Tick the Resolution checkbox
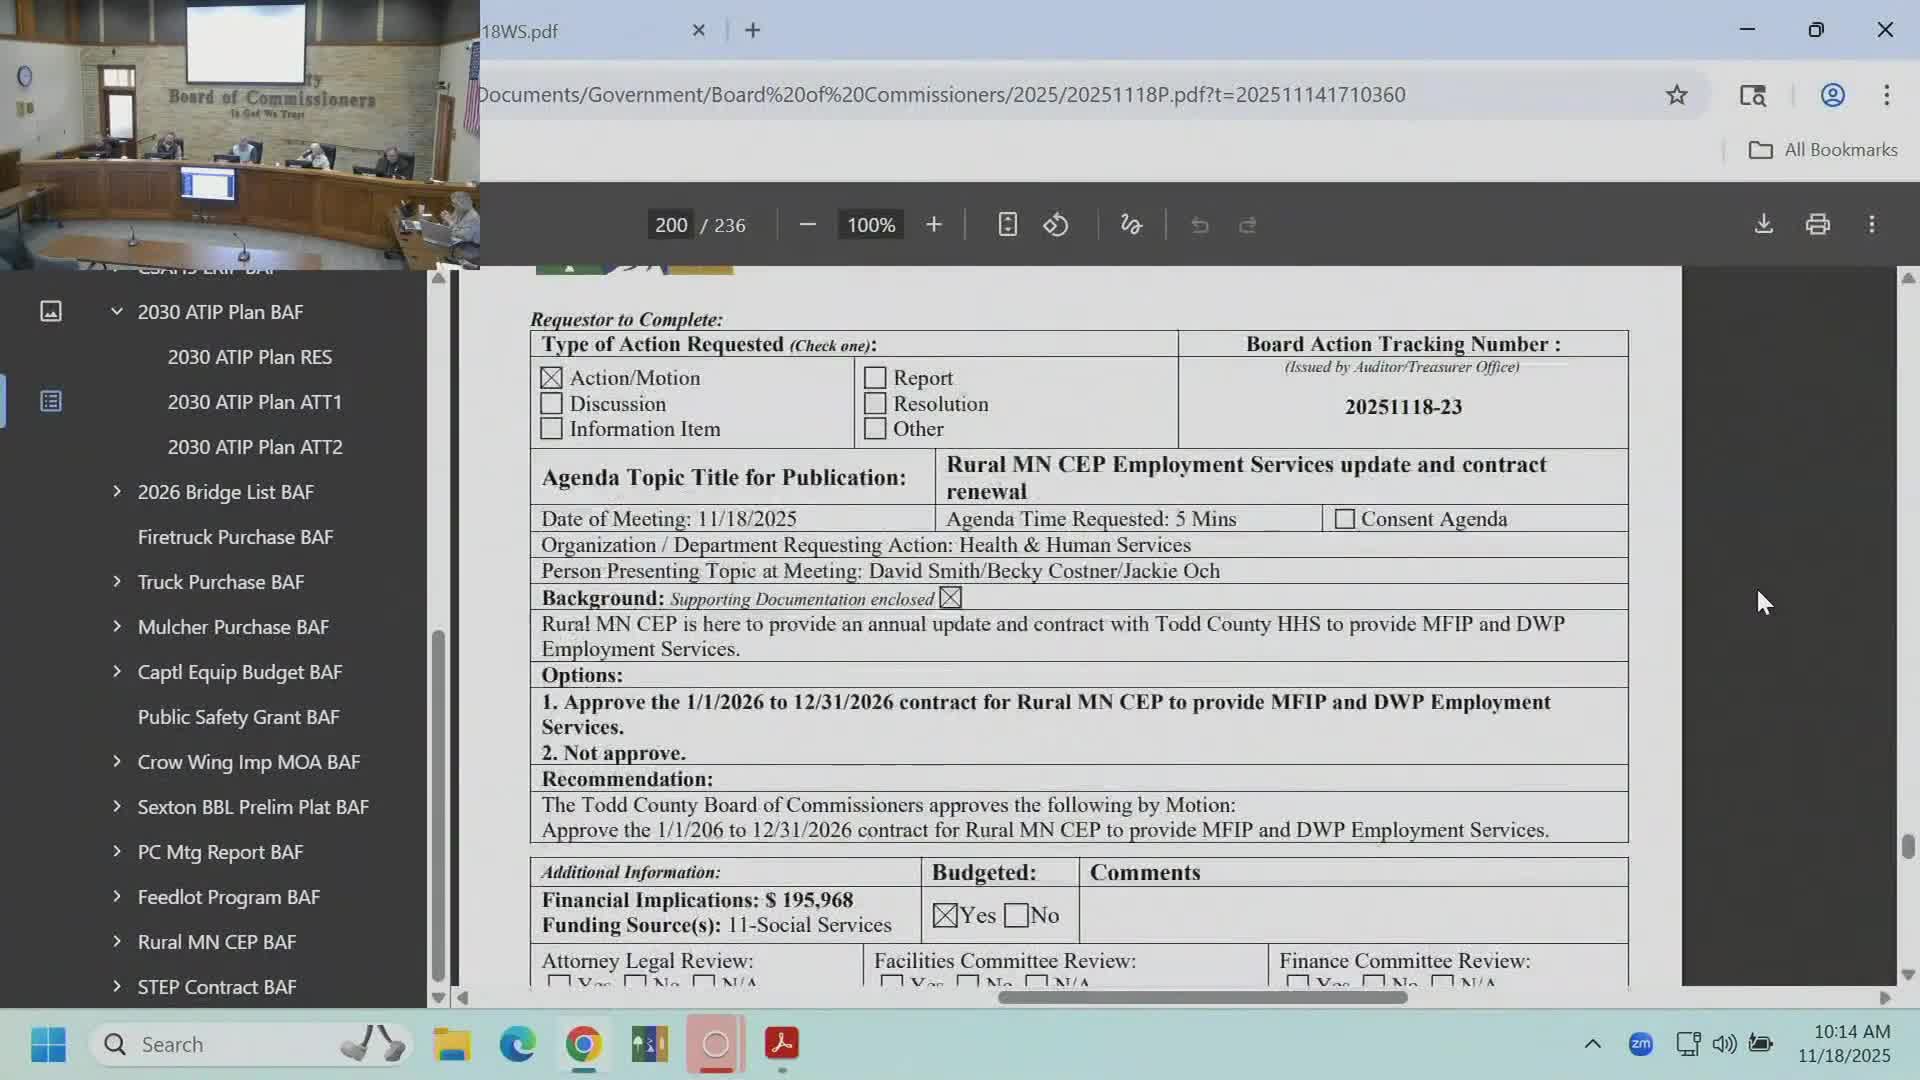1920x1080 pixels. pos(875,404)
